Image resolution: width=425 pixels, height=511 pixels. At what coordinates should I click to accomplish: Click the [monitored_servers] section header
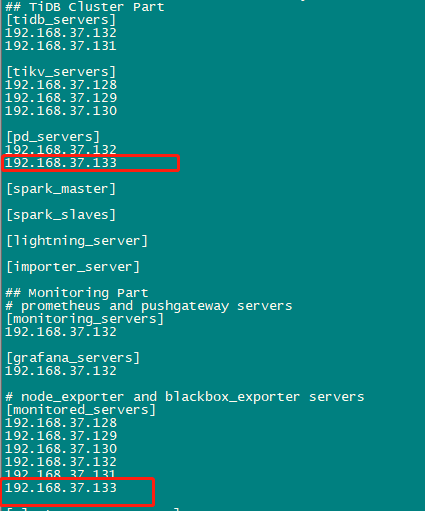81,410
